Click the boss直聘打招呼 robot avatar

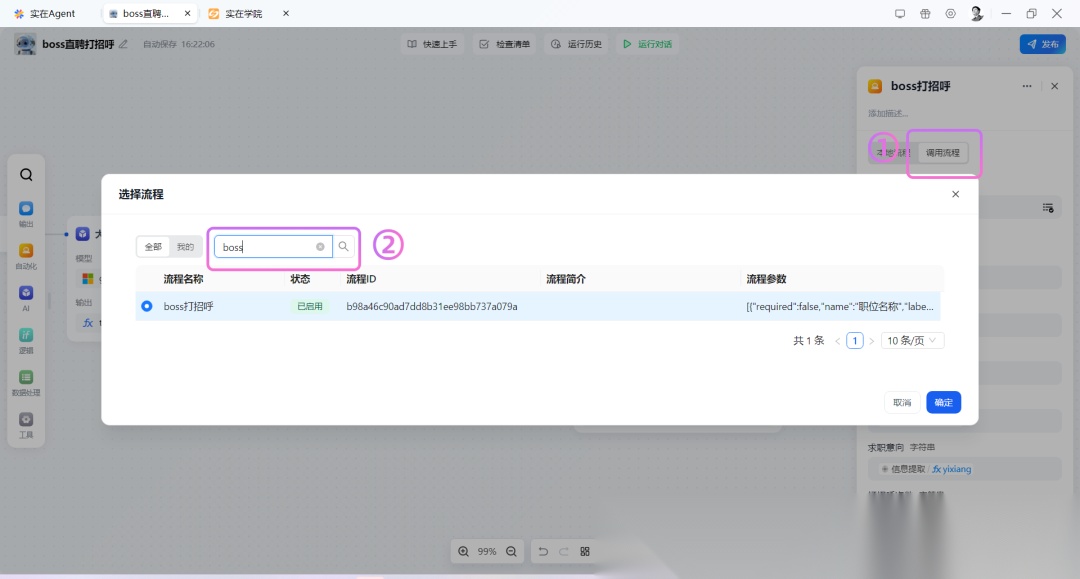coord(25,44)
